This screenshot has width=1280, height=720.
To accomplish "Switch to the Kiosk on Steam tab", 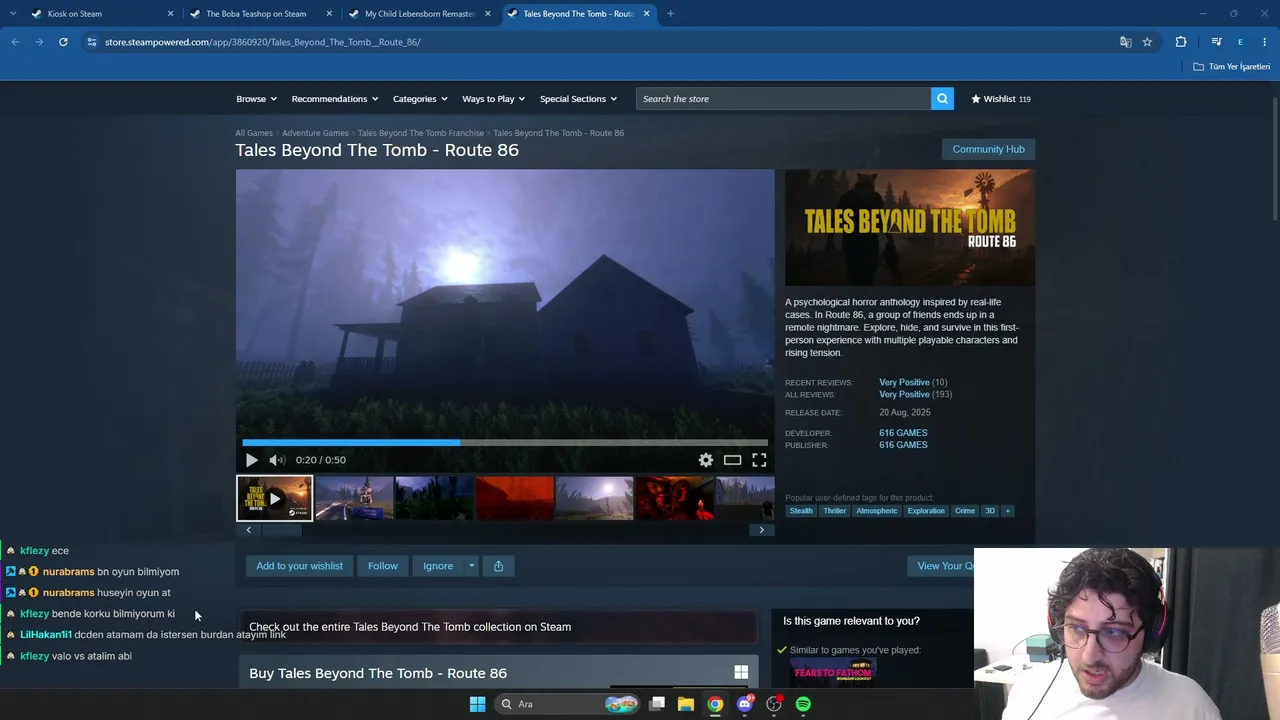I will (100, 14).
